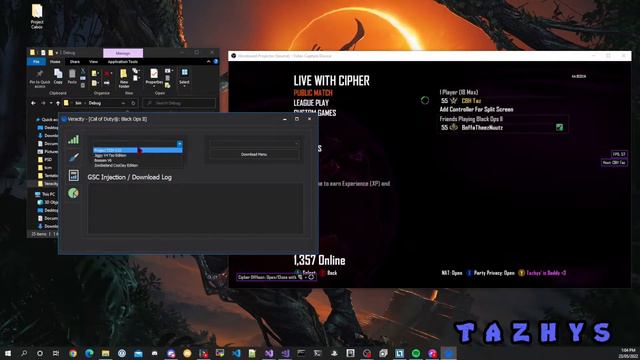Select the PSD folder in navigation pane
This screenshot has width=640, height=360.
point(45,160)
